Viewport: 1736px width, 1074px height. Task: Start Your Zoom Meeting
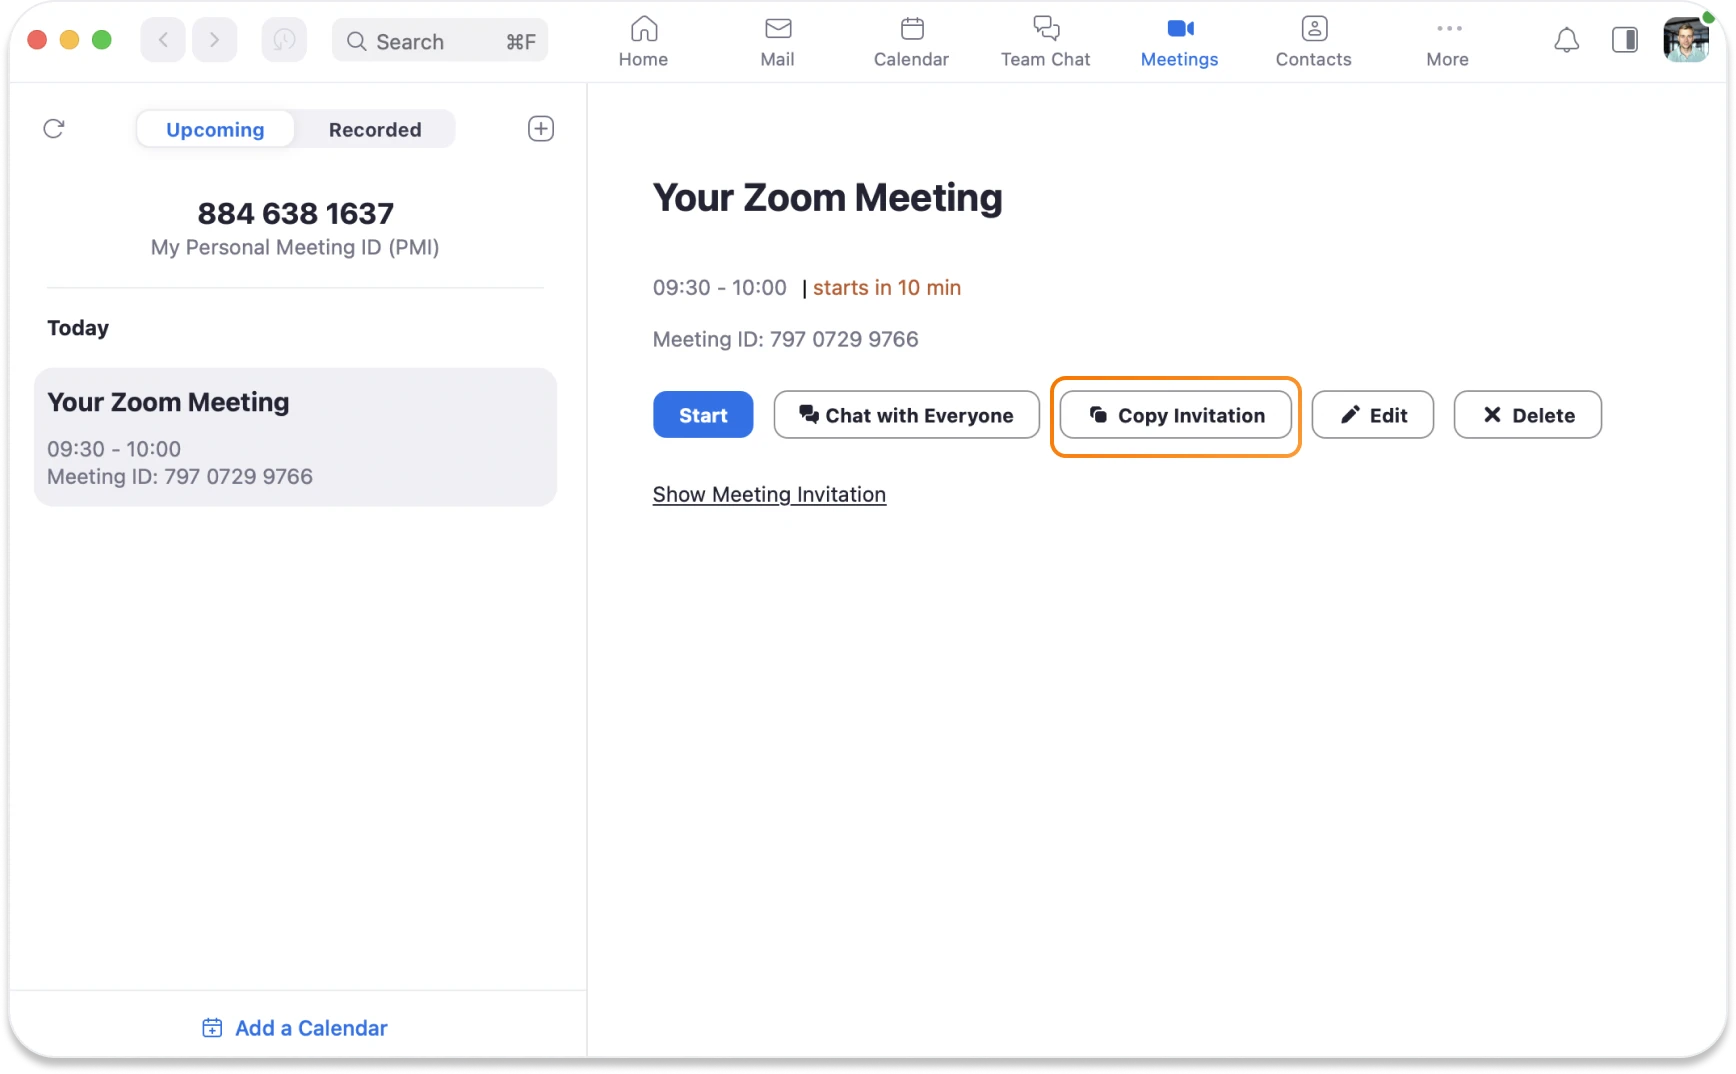pos(702,414)
